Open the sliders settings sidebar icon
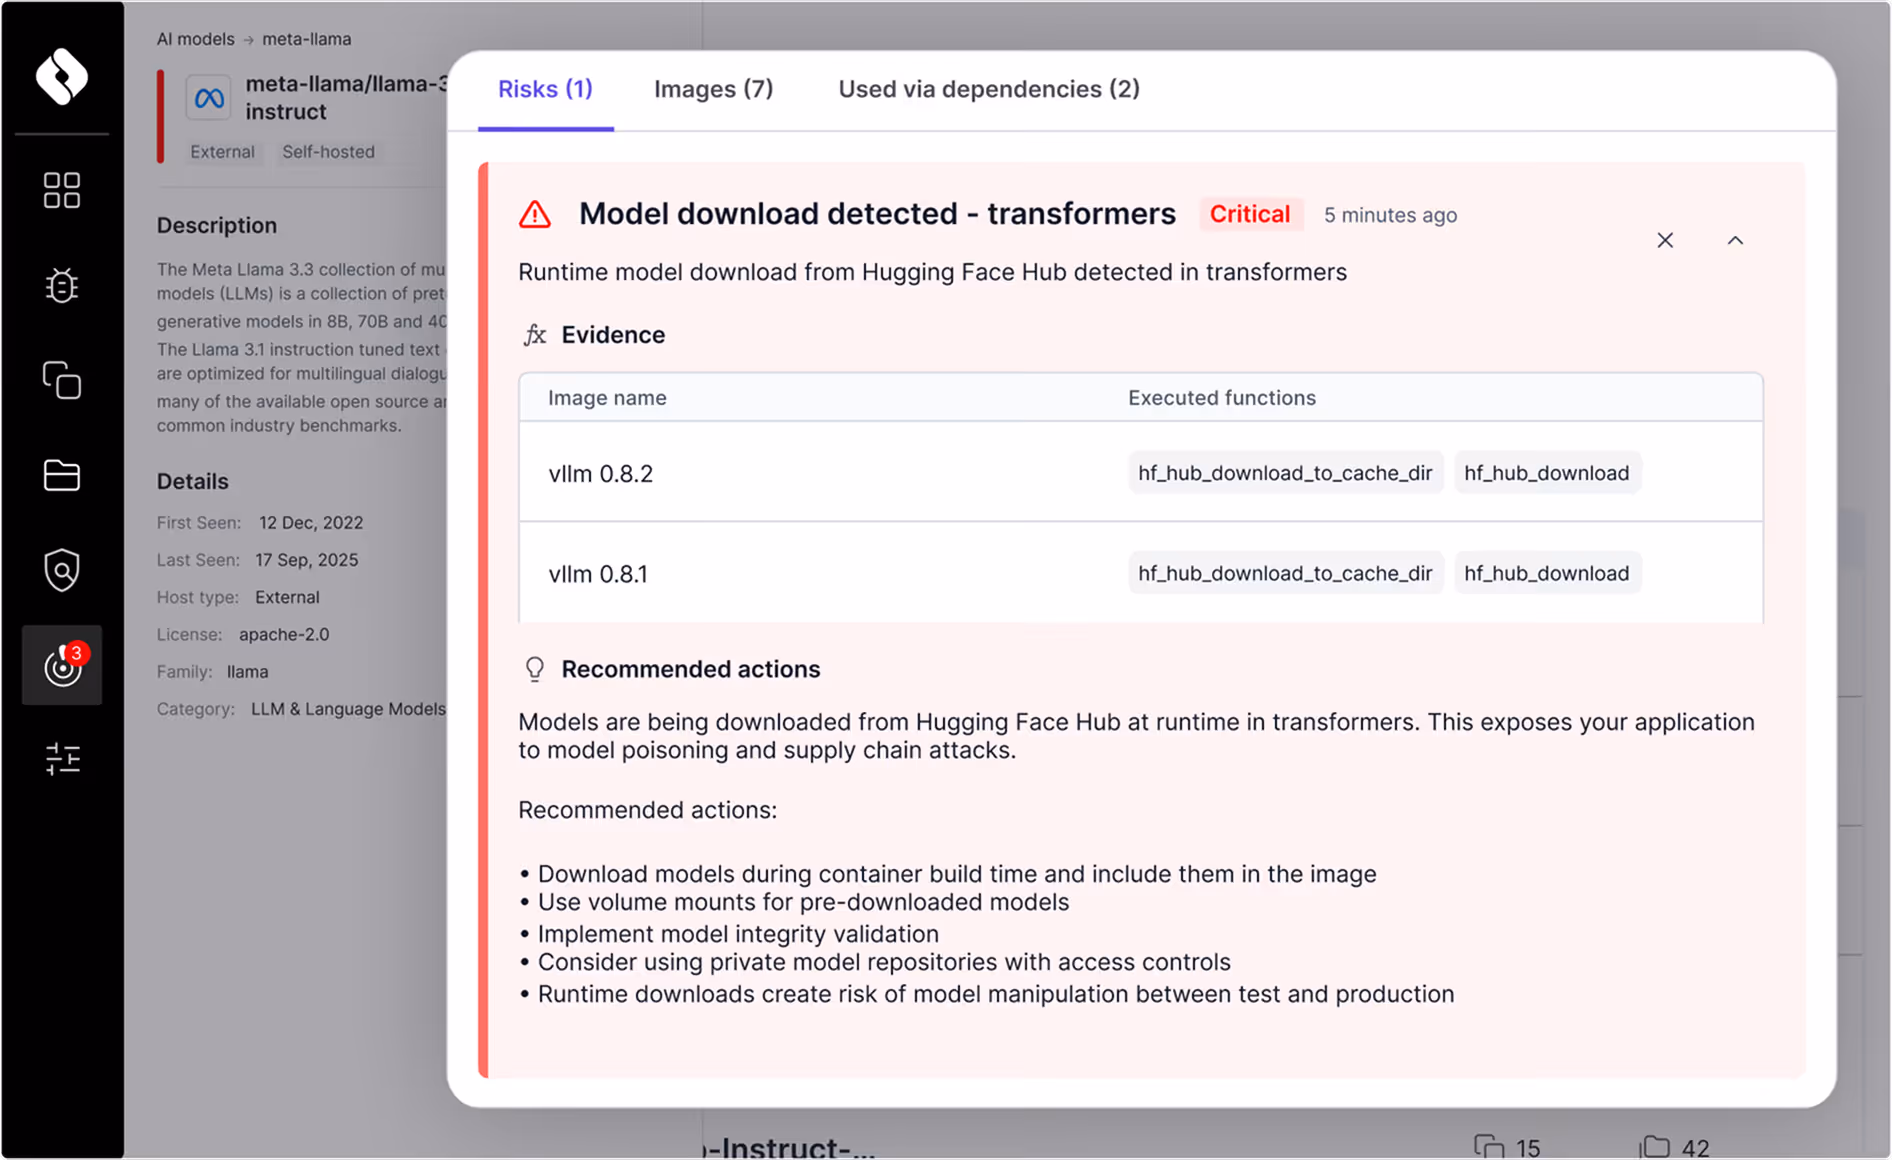1892x1160 pixels. pyautogui.click(x=62, y=759)
